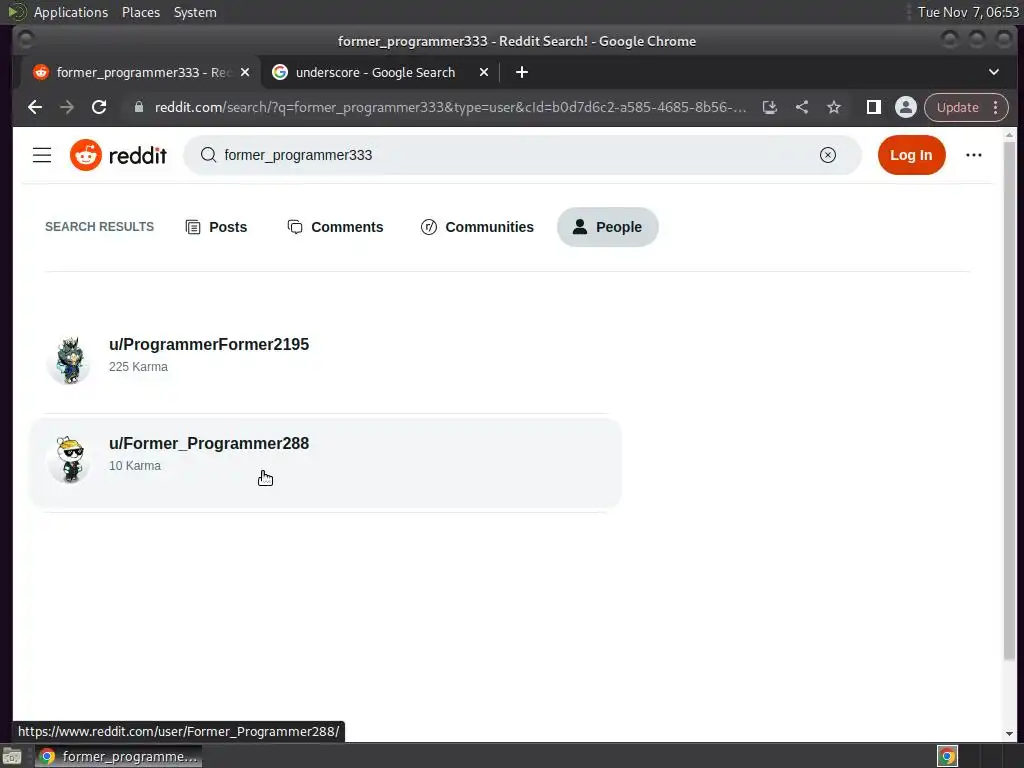Click the magnifier search icon
The height and width of the screenshot is (768, 1024).
208,155
